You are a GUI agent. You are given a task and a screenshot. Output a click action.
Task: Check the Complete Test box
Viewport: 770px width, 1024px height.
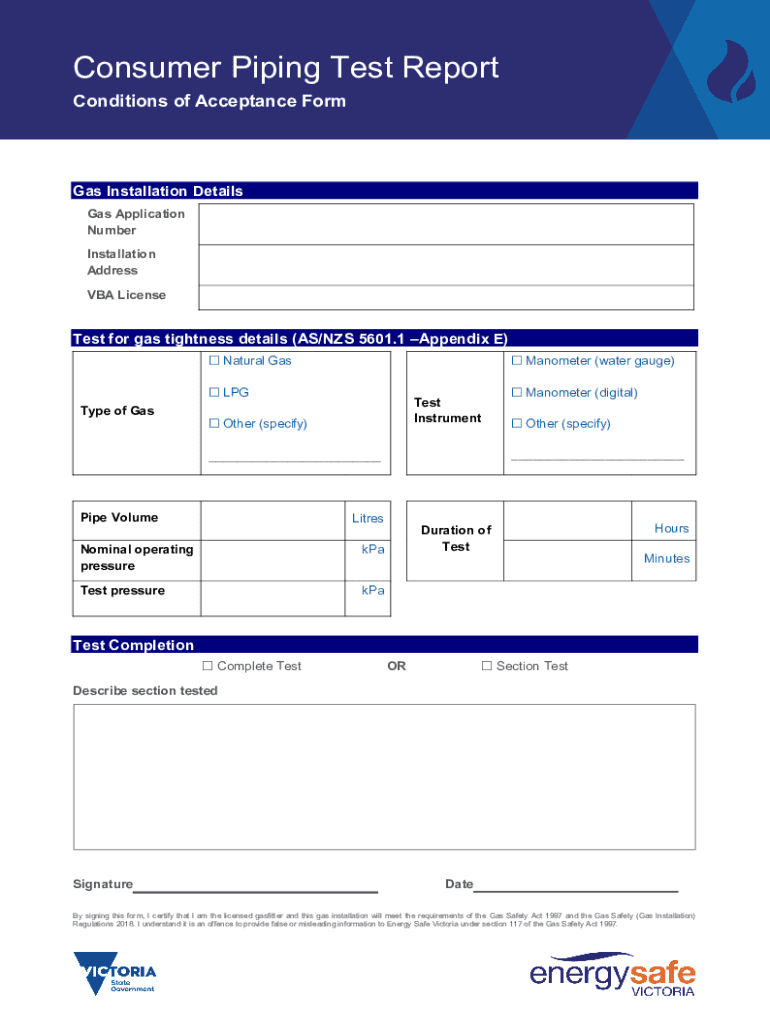click(208, 667)
